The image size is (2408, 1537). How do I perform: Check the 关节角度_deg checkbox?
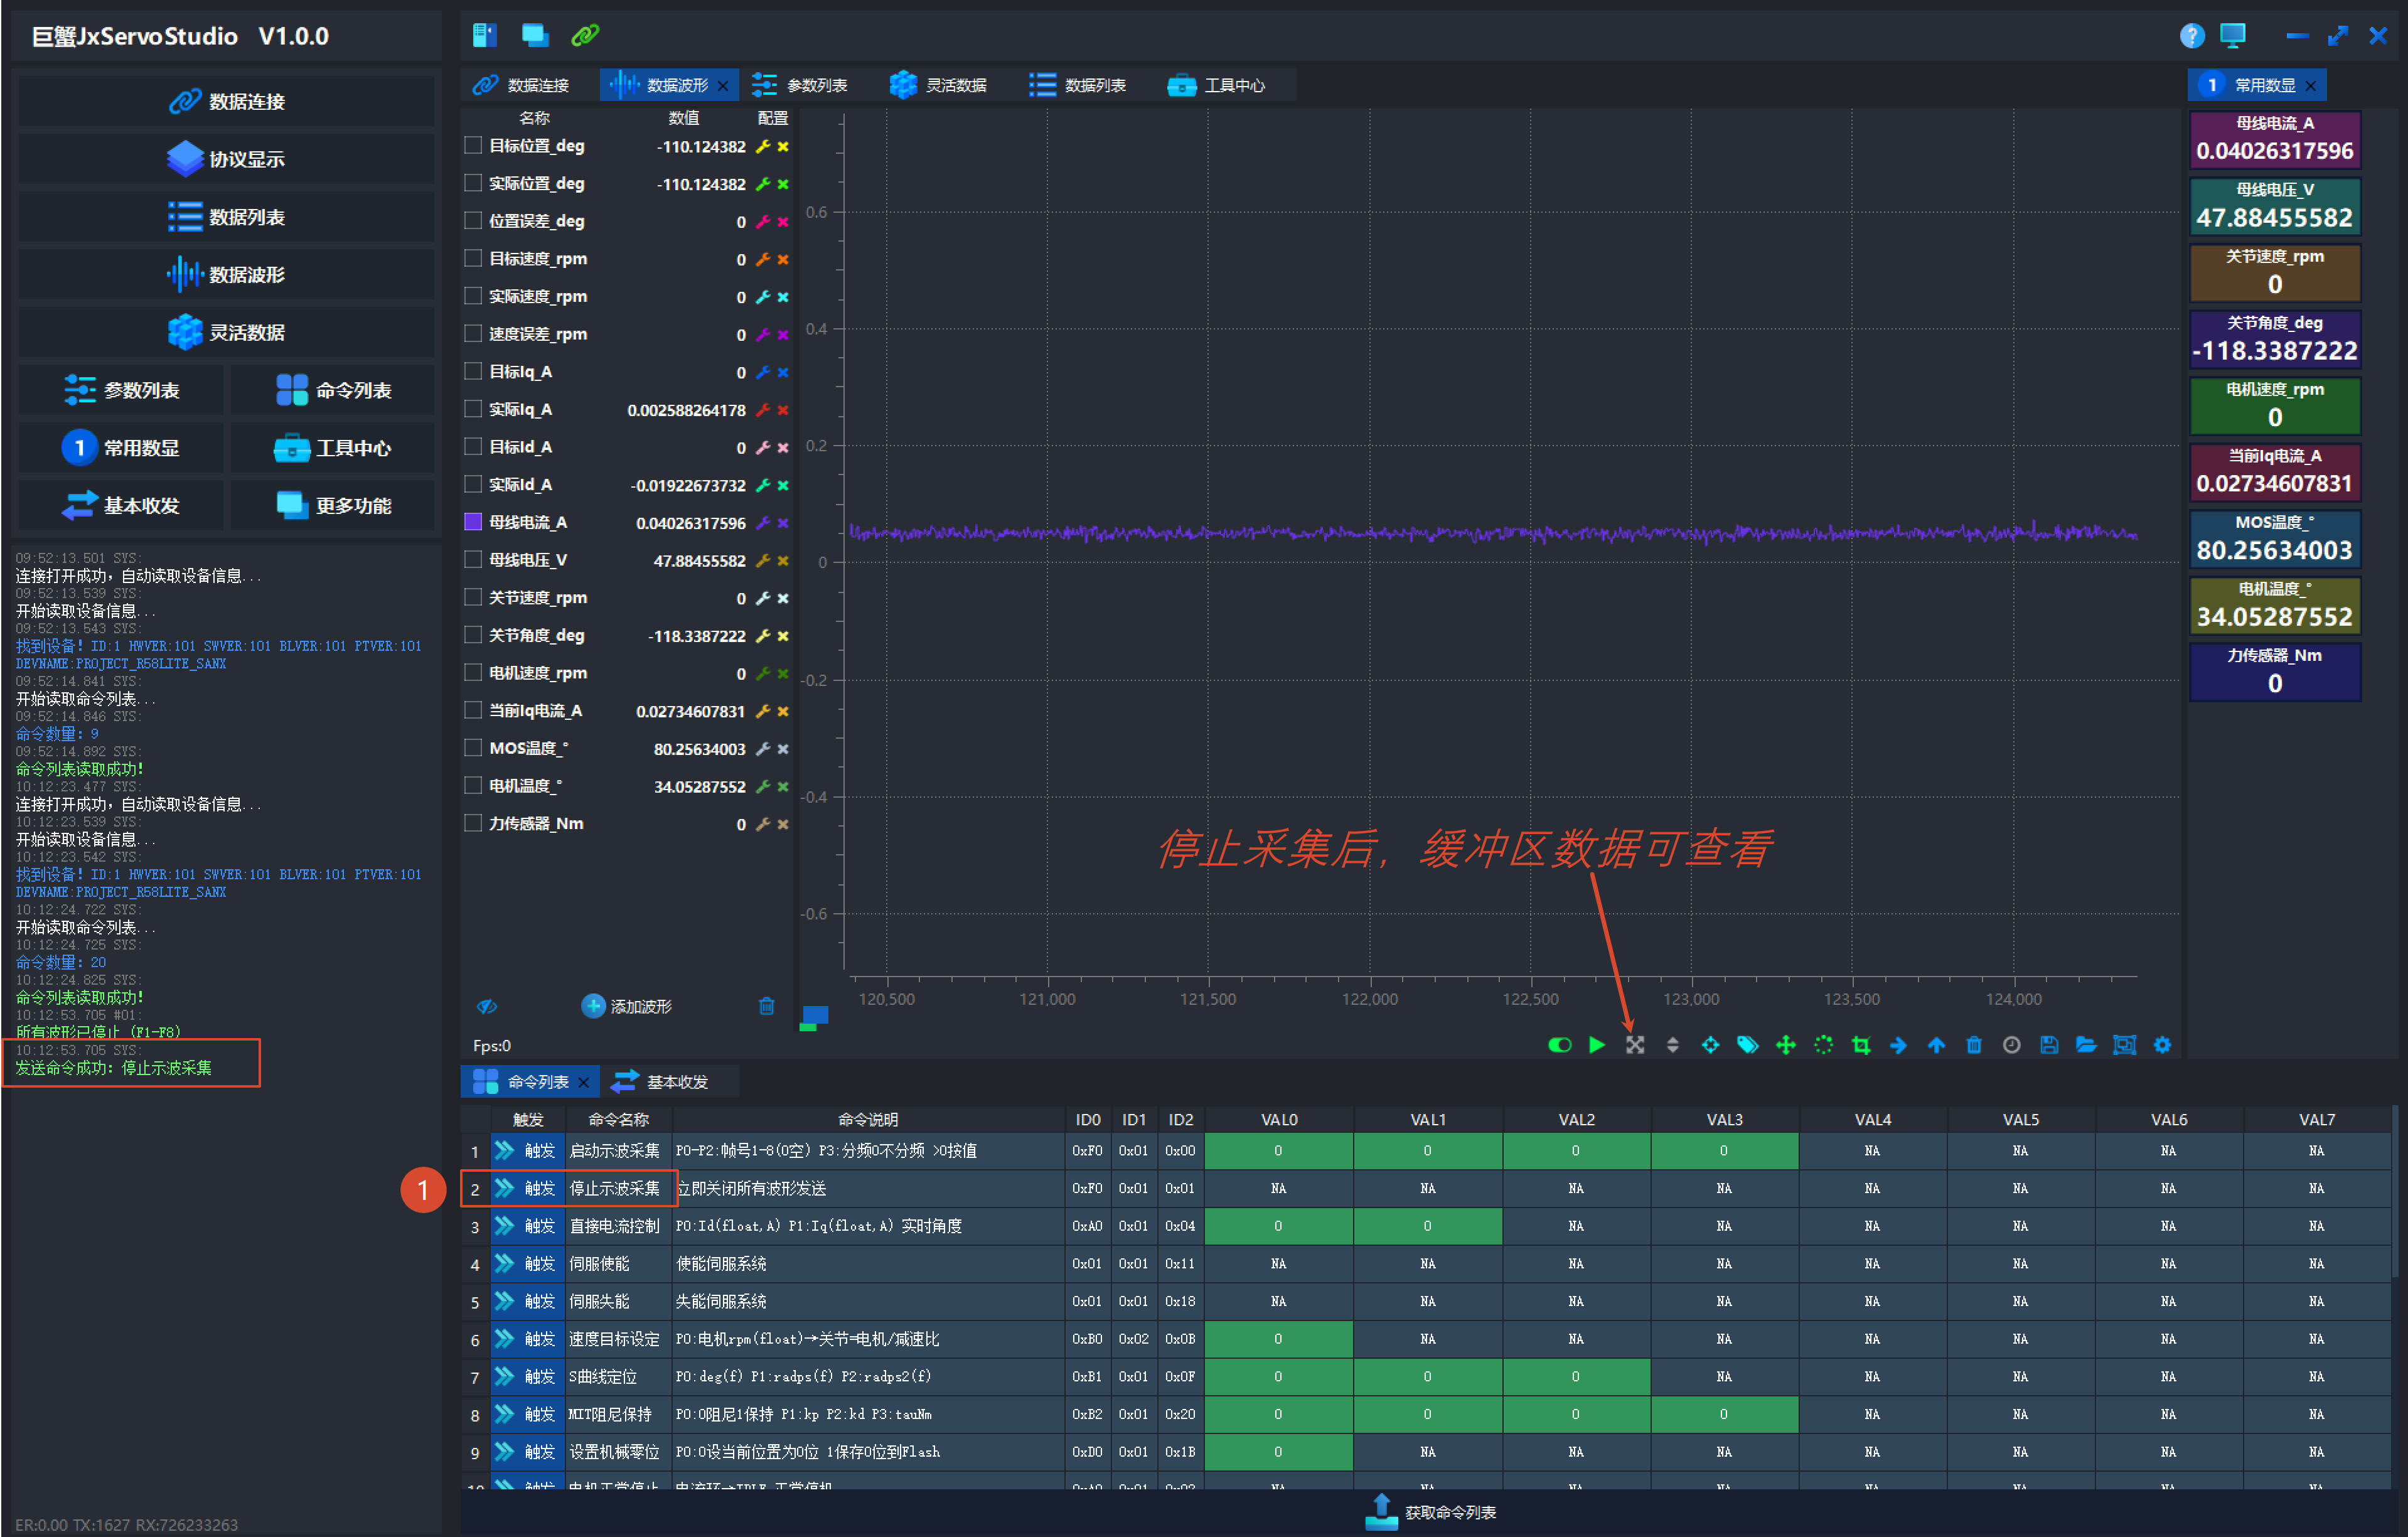[x=473, y=635]
